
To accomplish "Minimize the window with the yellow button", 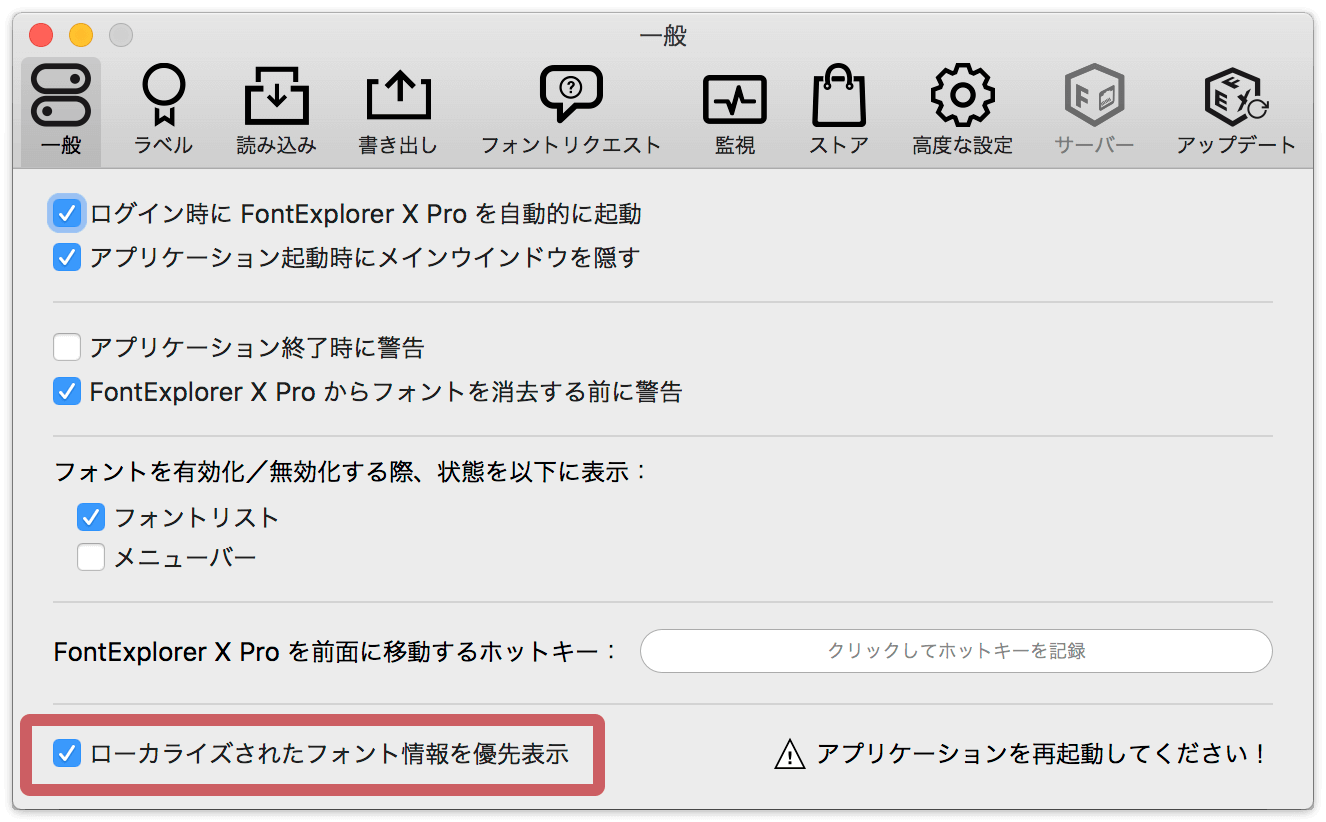I will [81, 35].
